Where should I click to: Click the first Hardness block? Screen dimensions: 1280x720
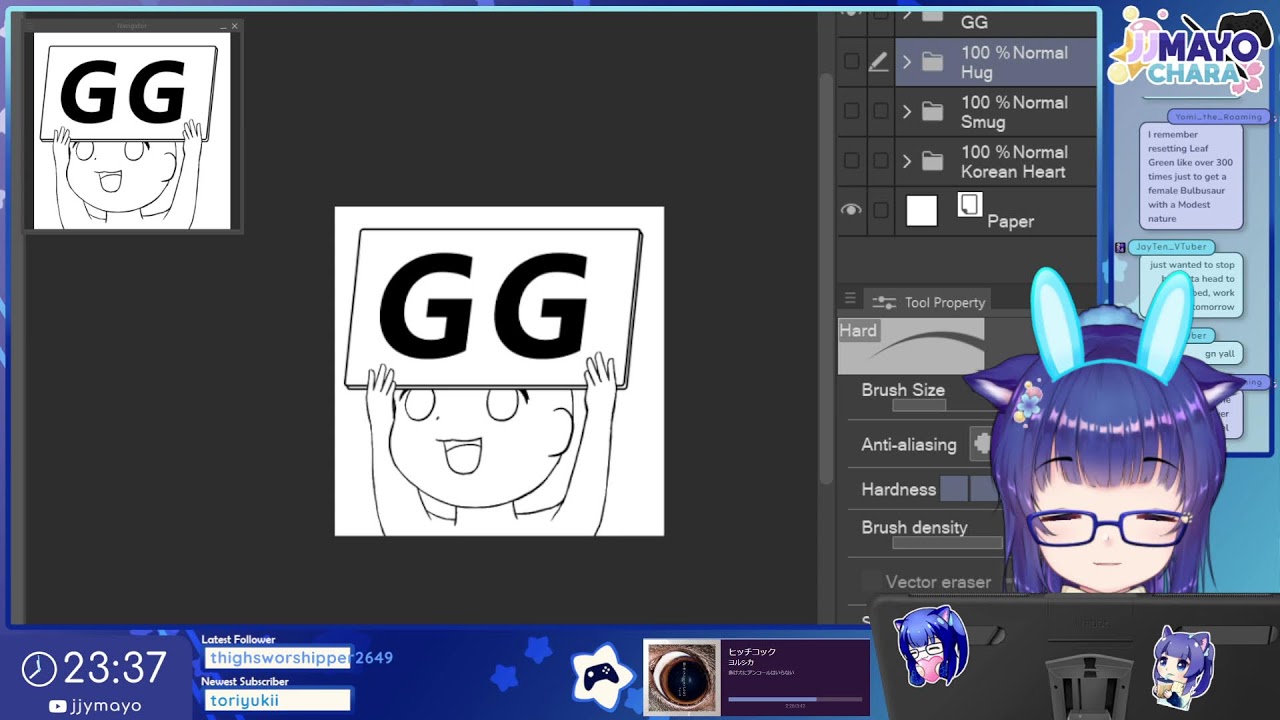click(x=954, y=489)
